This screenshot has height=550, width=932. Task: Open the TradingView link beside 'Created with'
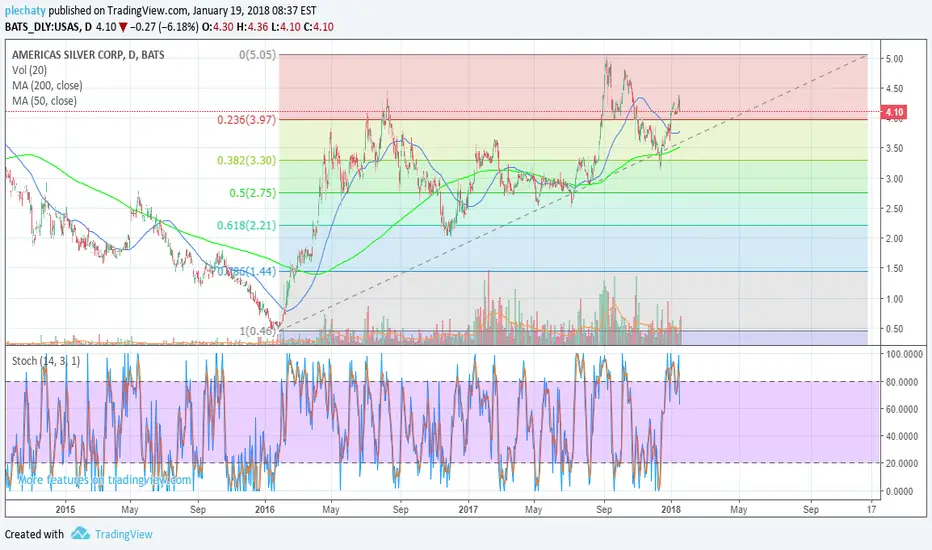124,534
